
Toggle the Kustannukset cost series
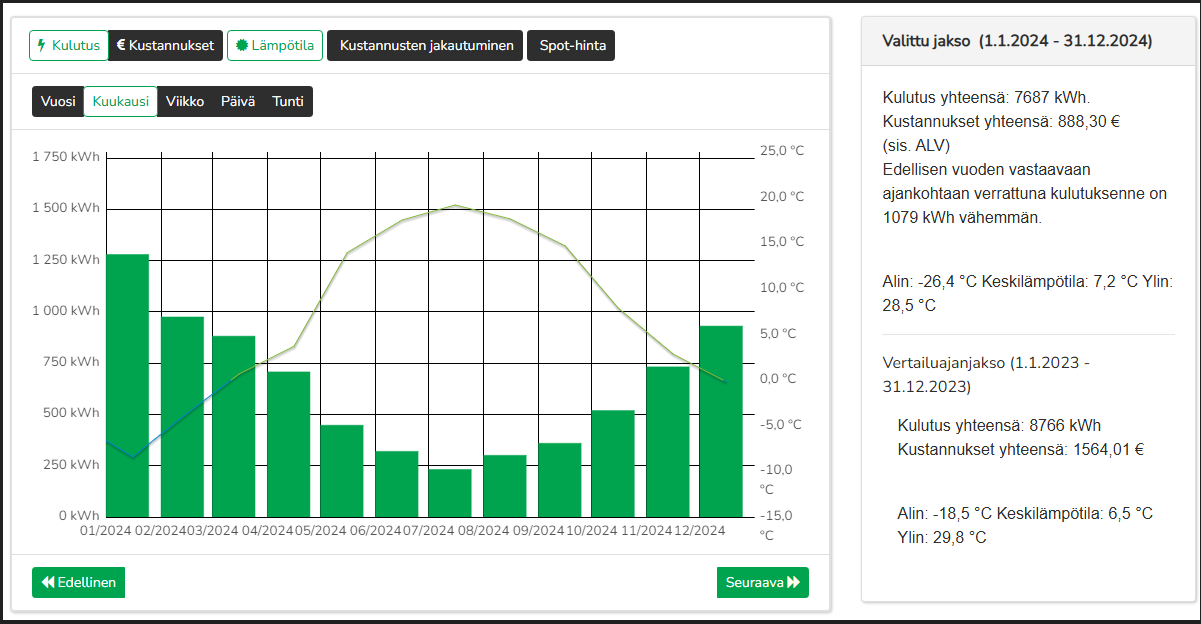point(165,46)
